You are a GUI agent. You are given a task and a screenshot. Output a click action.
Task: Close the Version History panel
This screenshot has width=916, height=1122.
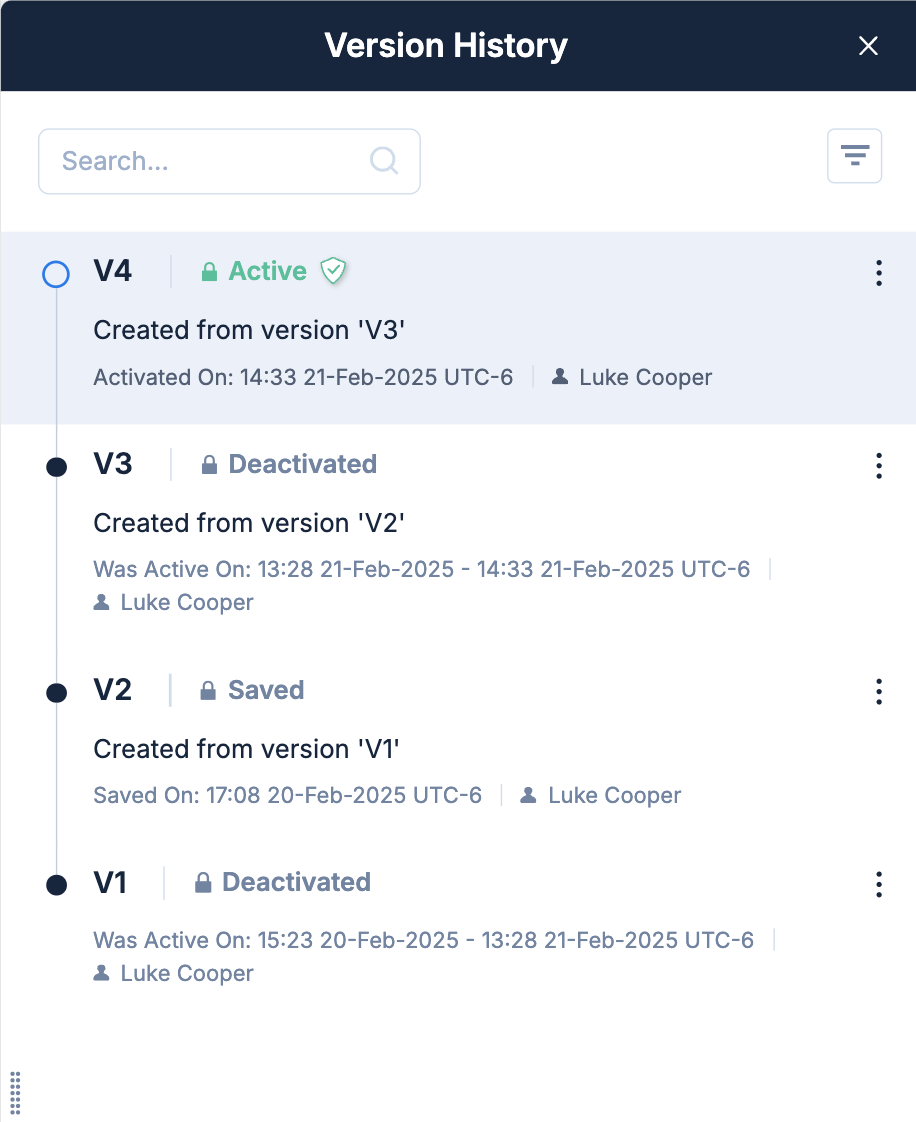(868, 46)
